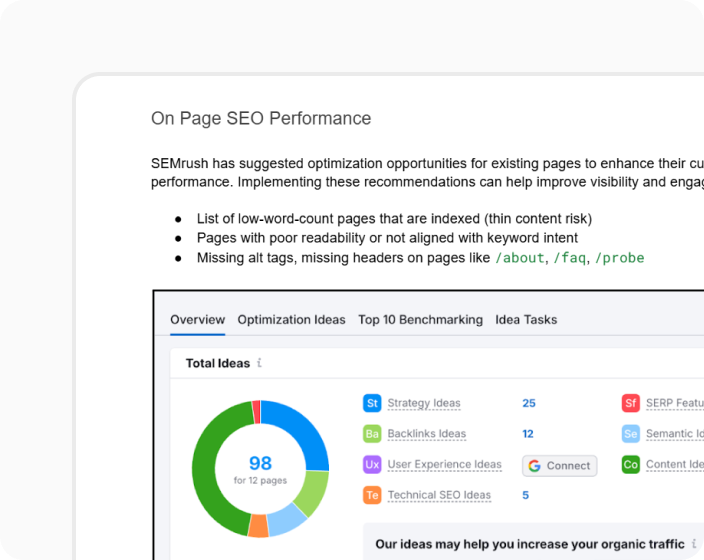The height and width of the screenshot is (560, 704).
Task: Click the Strategy Ideas count 25
Action: click(529, 403)
